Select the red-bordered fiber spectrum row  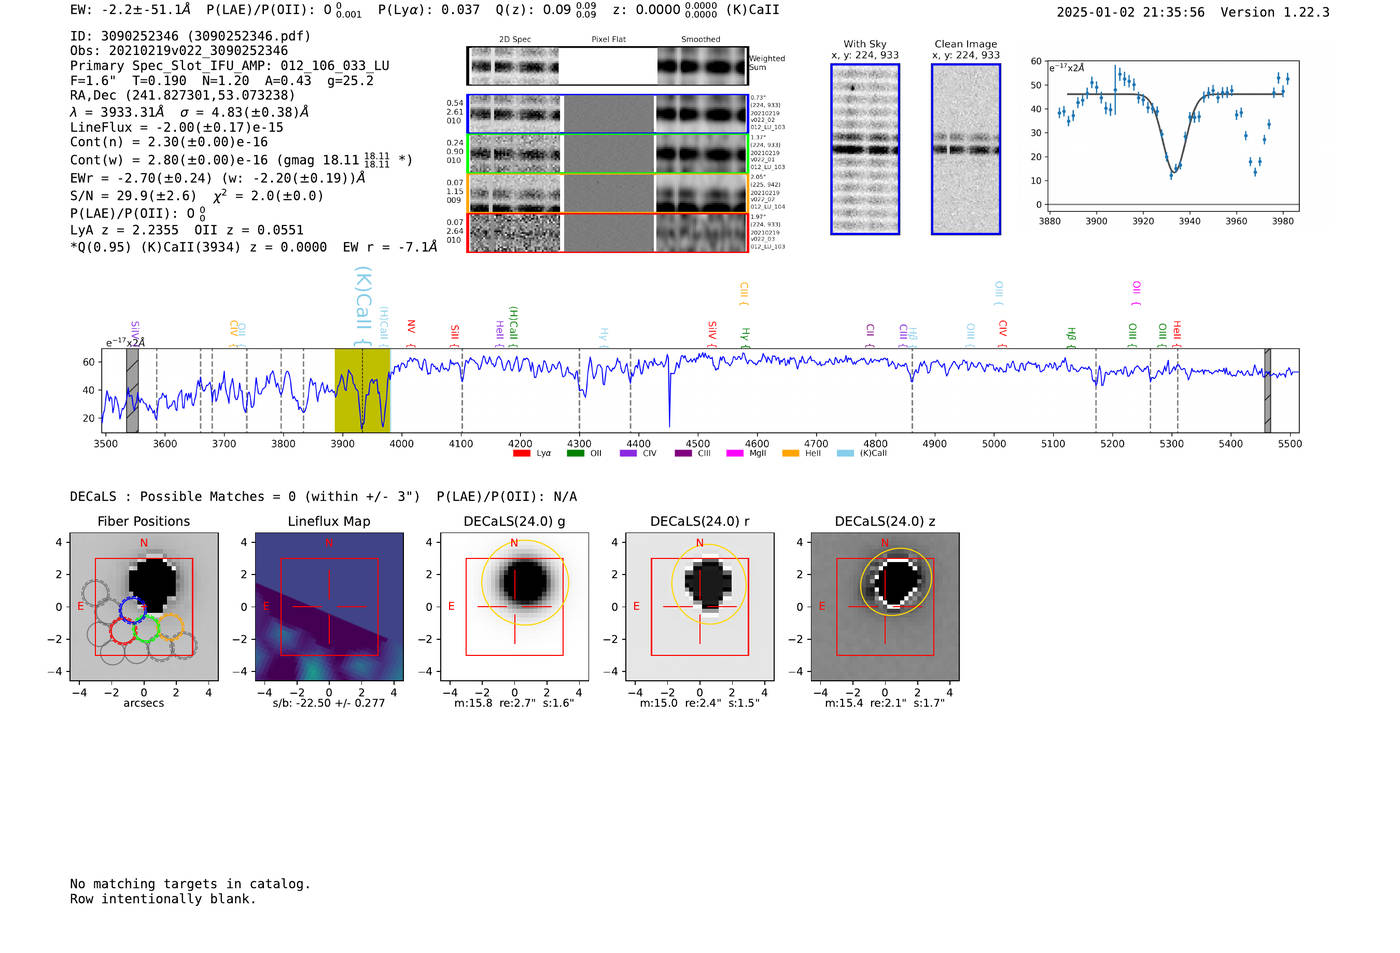(x=607, y=232)
